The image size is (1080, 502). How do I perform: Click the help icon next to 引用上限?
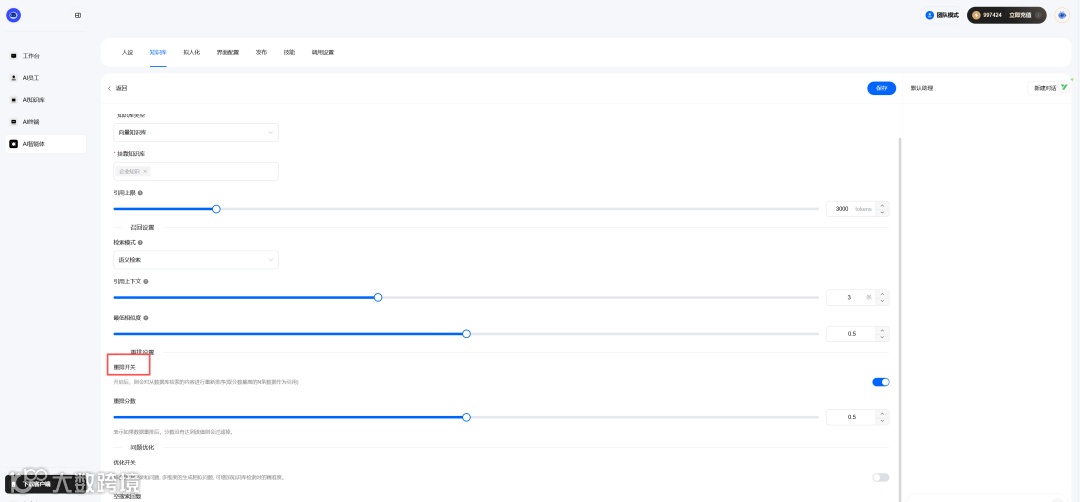[x=140, y=193]
